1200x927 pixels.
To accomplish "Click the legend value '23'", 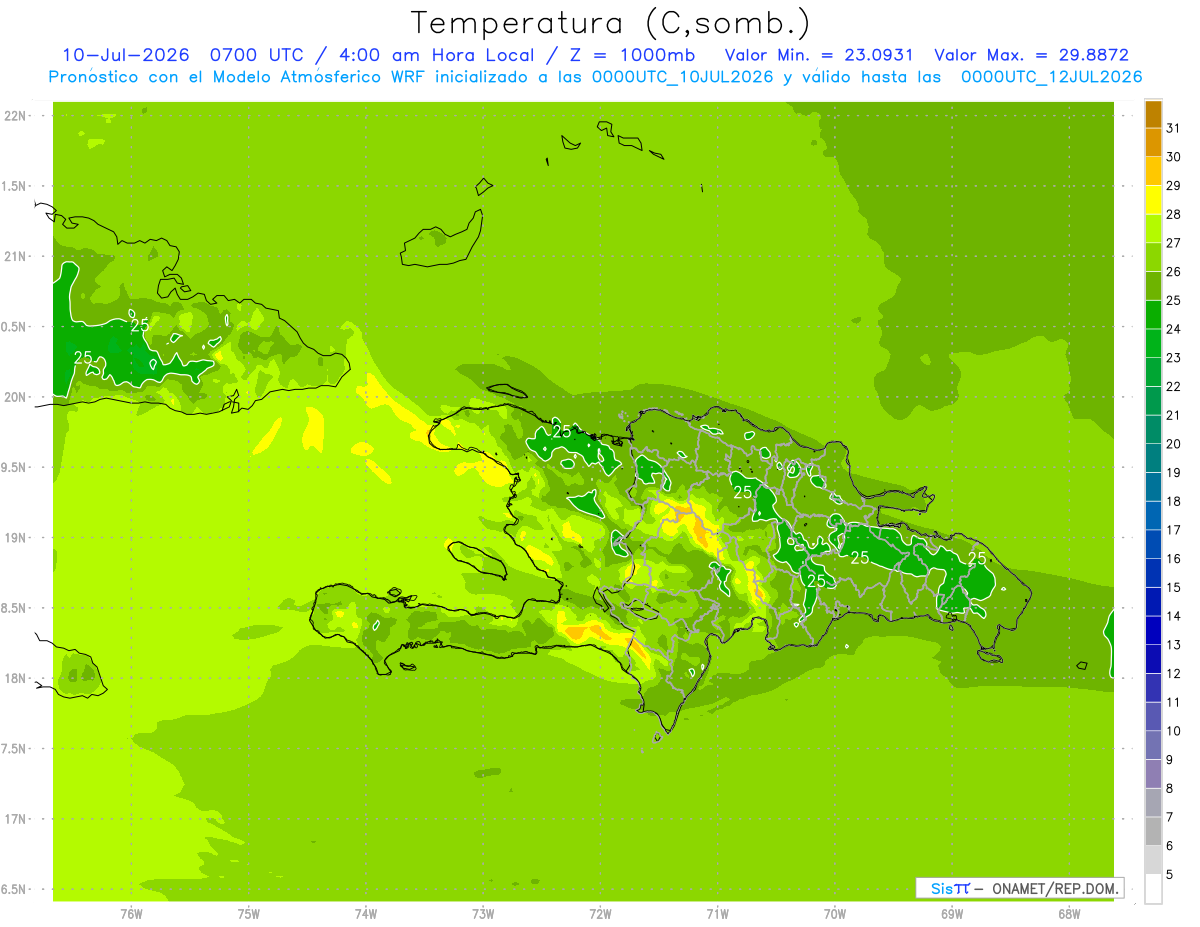I will 1173,358.
